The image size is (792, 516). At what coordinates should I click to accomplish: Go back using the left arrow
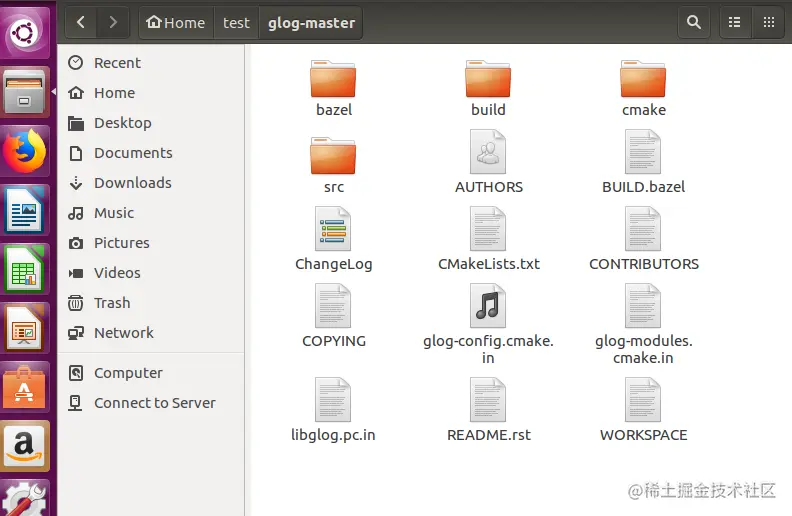81,22
